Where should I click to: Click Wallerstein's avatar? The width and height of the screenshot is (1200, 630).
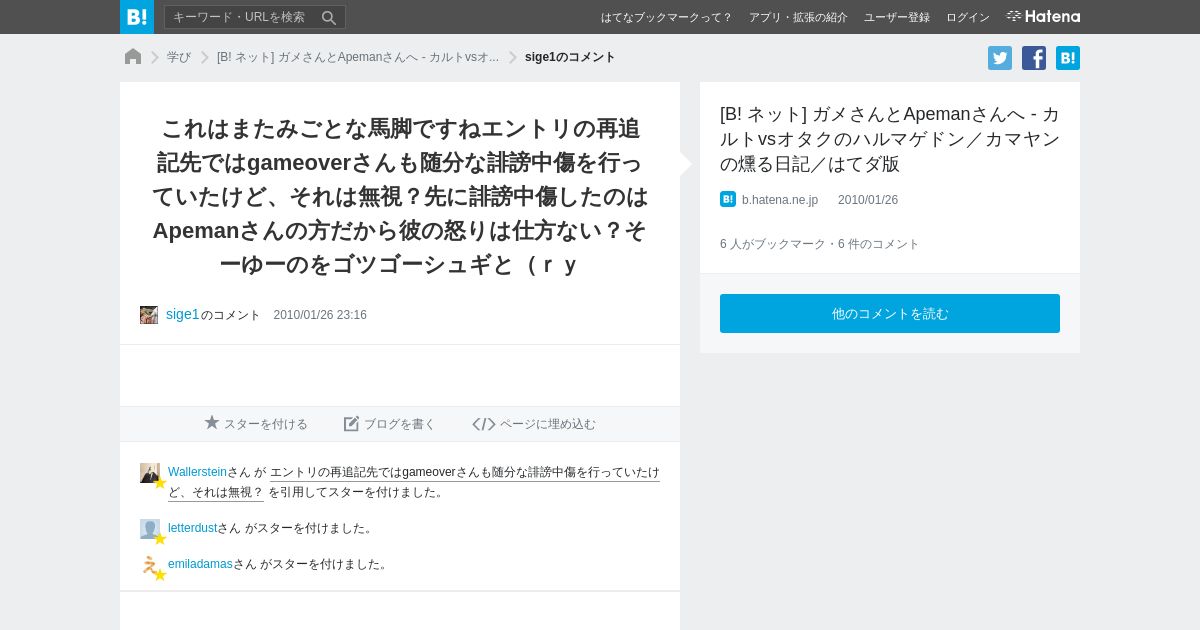pos(150,473)
